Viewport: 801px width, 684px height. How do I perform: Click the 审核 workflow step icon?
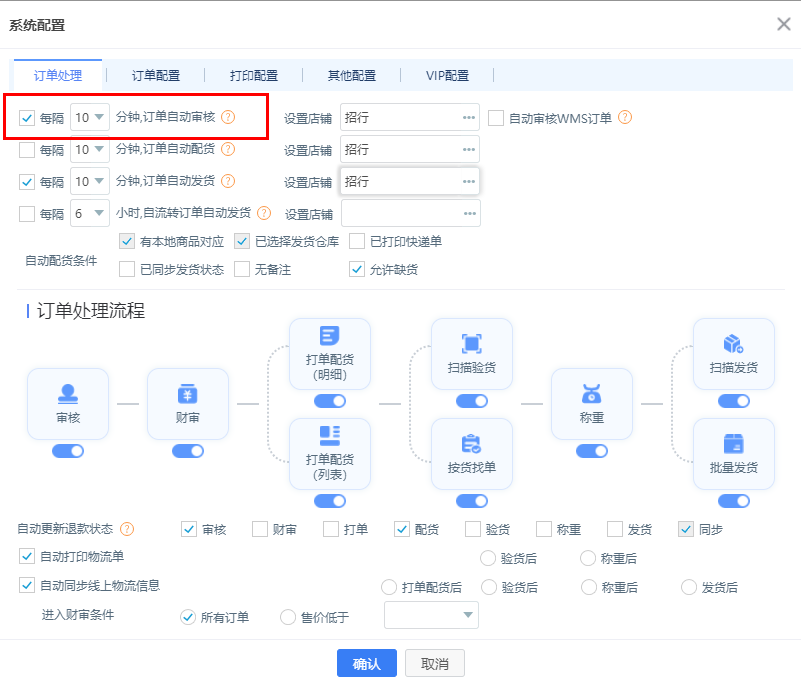[68, 394]
